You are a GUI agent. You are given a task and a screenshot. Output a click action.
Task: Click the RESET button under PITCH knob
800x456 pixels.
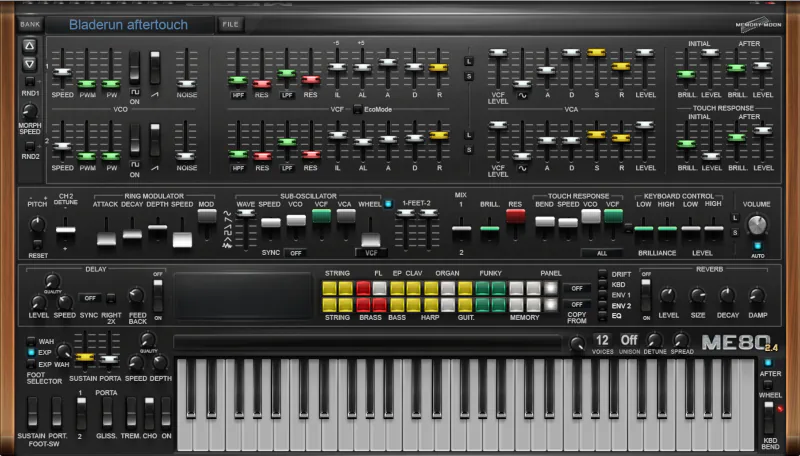coord(37,244)
